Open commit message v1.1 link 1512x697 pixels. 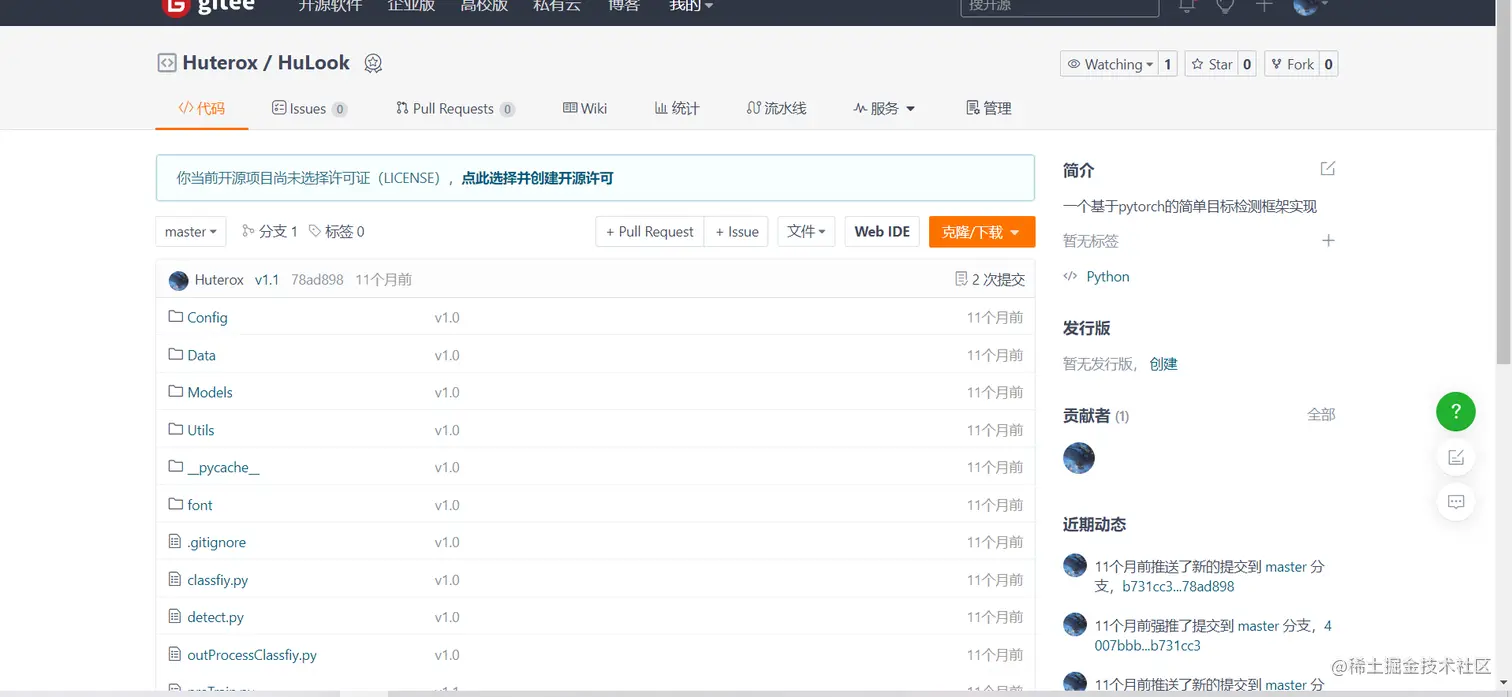pyautogui.click(x=267, y=280)
